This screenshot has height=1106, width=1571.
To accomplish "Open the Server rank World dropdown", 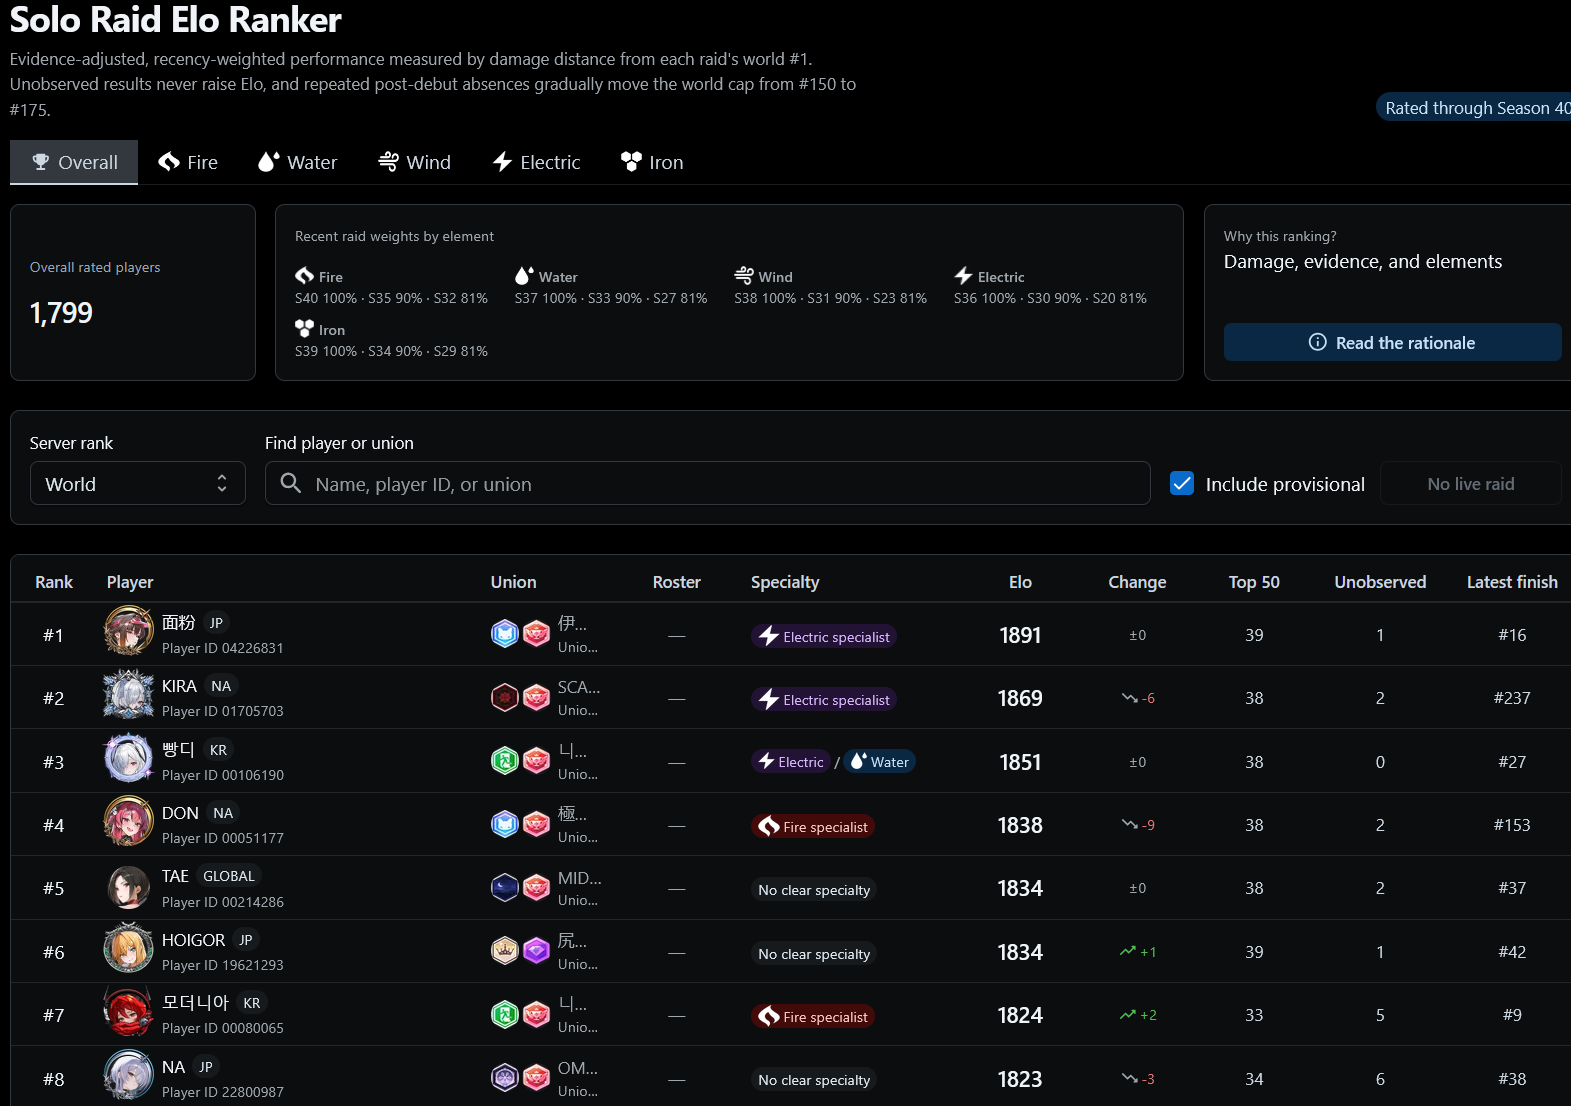I will click(x=138, y=484).
